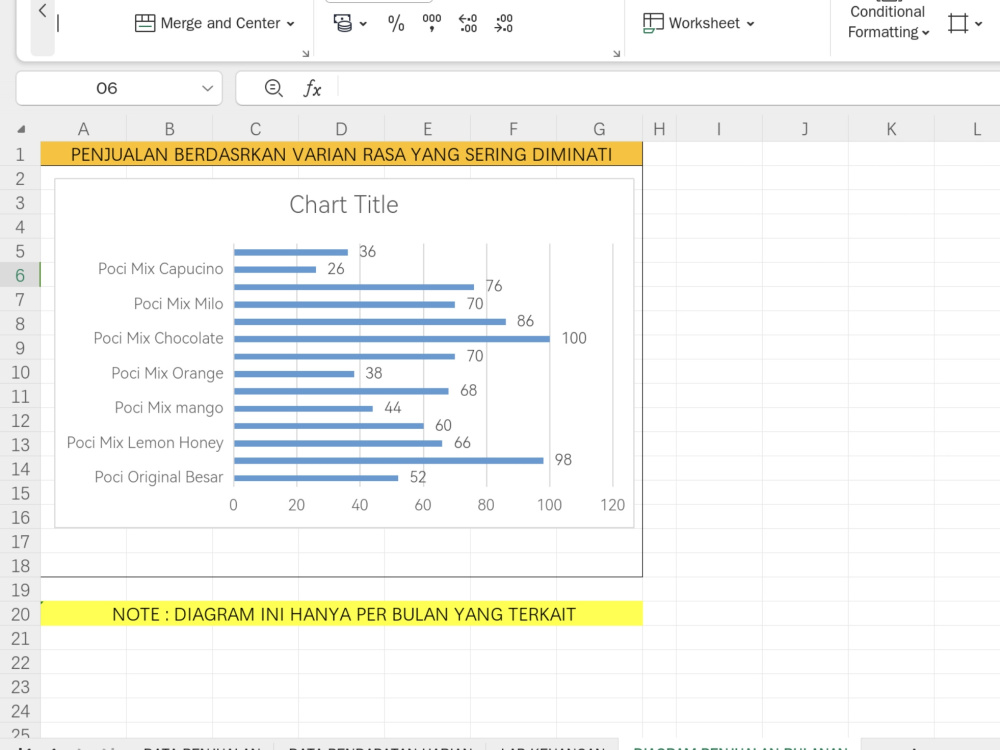Click data label 86 in chart
1000x750 pixels.
click(x=526, y=321)
